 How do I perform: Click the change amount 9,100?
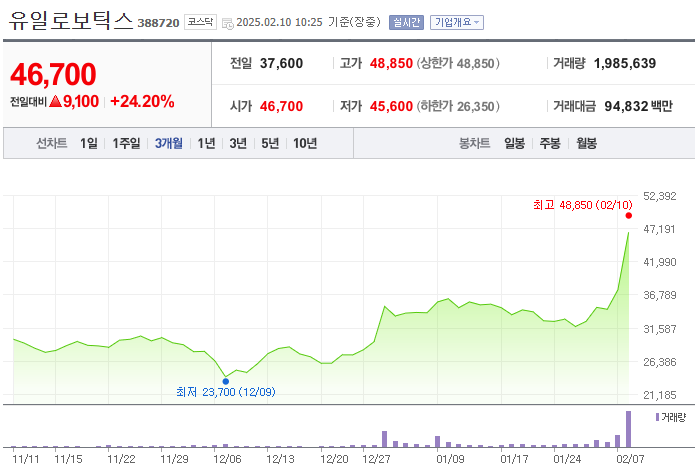click(81, 102)
